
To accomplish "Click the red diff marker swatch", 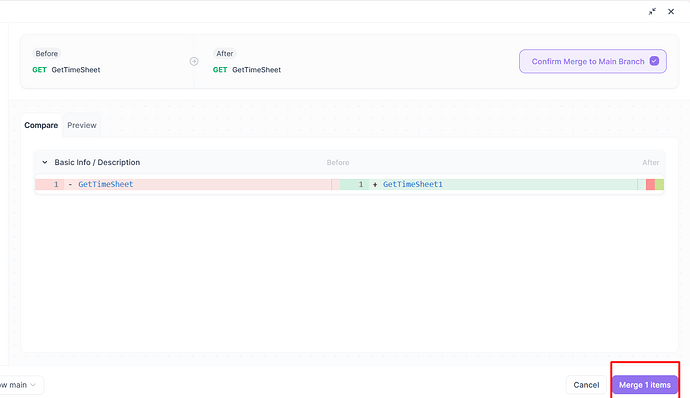I will tap(650, 184).
